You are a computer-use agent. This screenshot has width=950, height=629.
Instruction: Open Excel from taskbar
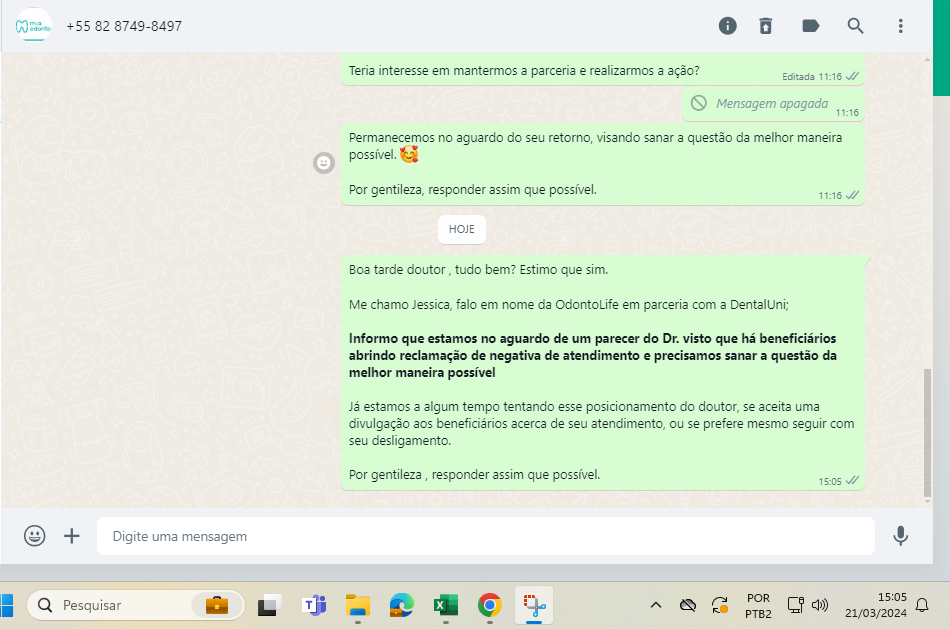pyautogui.click(x=446, y=605)
